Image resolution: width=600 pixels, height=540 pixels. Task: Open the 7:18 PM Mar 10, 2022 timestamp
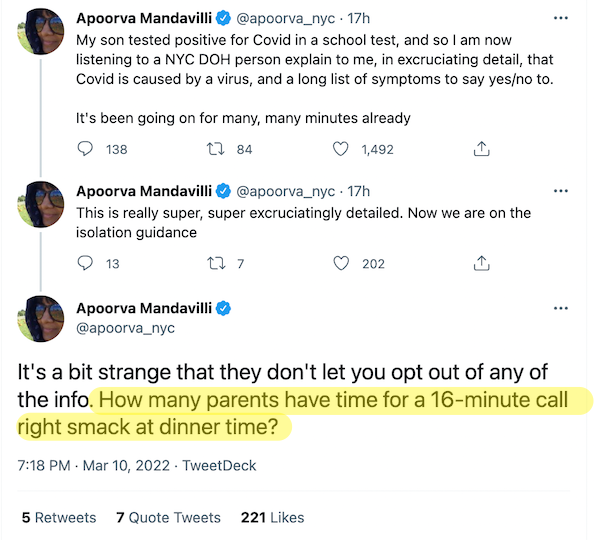(x=93, y=465)
